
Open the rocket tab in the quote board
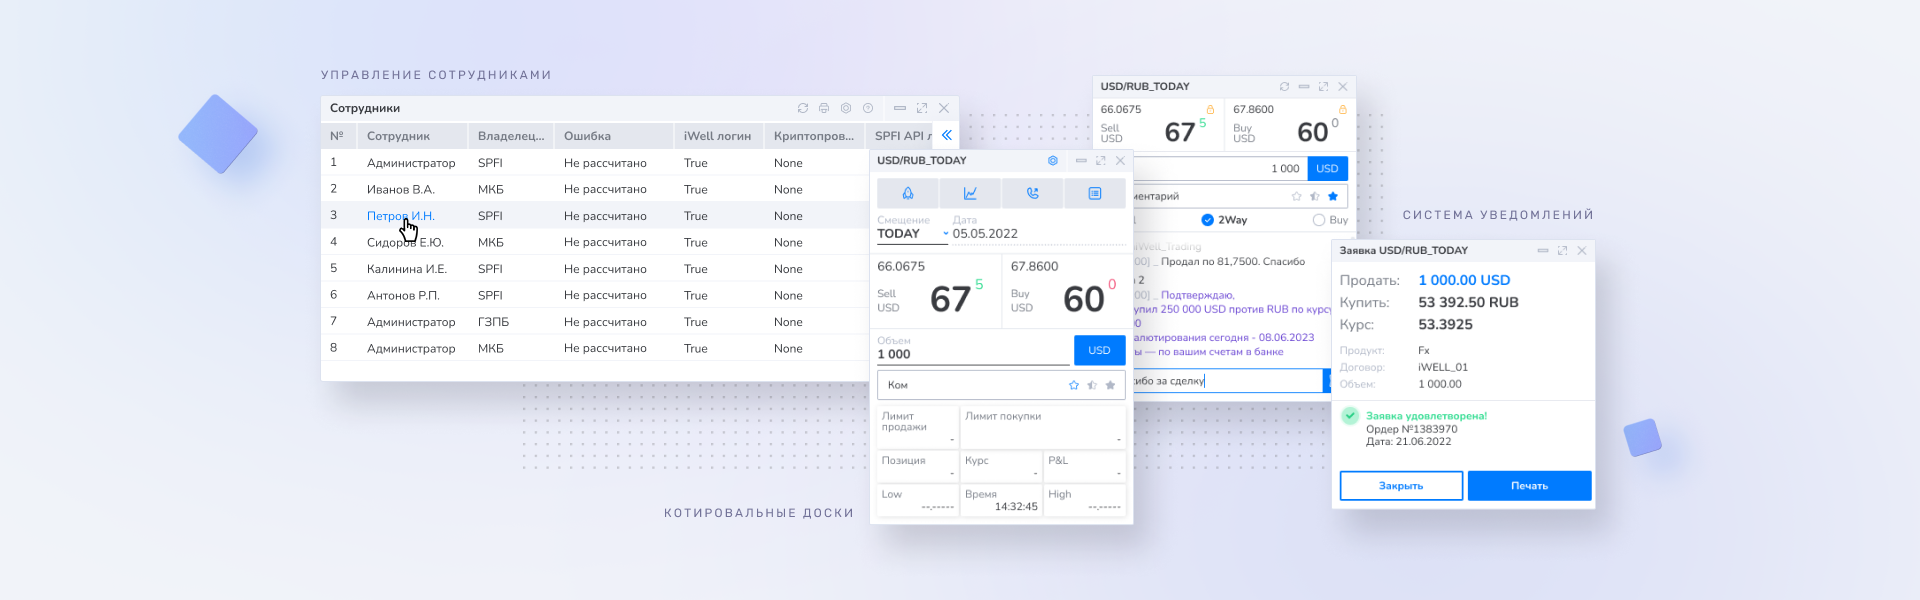[907, 193]
